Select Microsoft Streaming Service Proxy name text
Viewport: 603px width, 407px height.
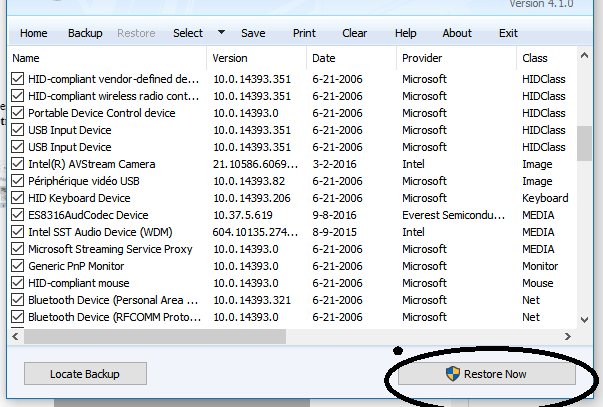point(110,249)
